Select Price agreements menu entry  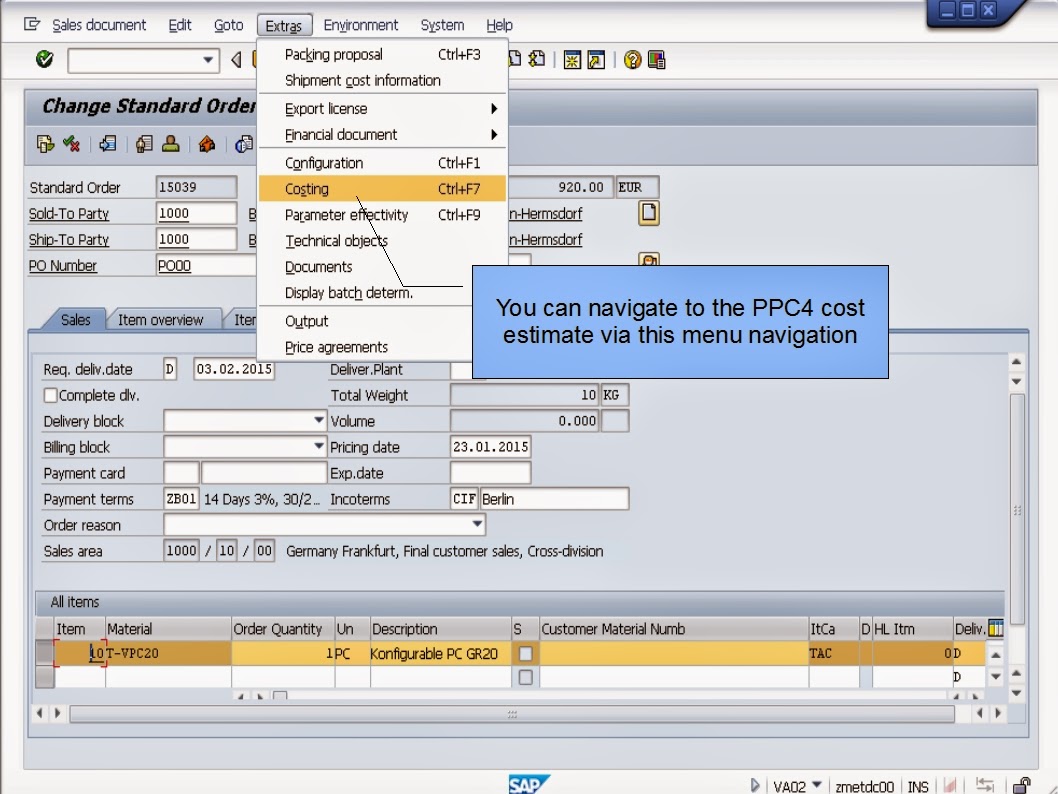[365, 347]
